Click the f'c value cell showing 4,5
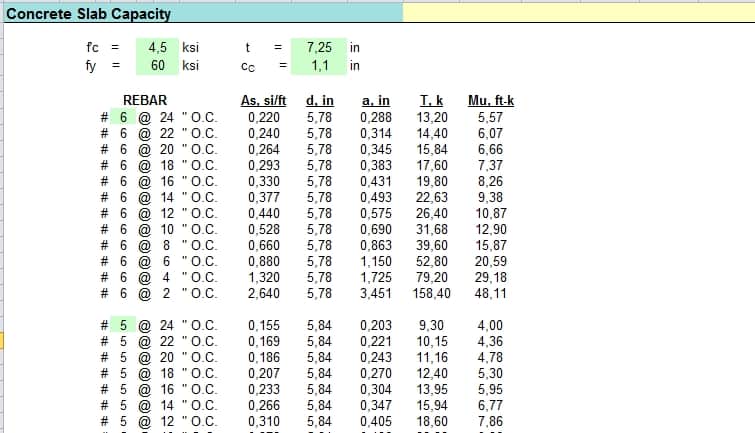The image size is (755, 433). 158,47
